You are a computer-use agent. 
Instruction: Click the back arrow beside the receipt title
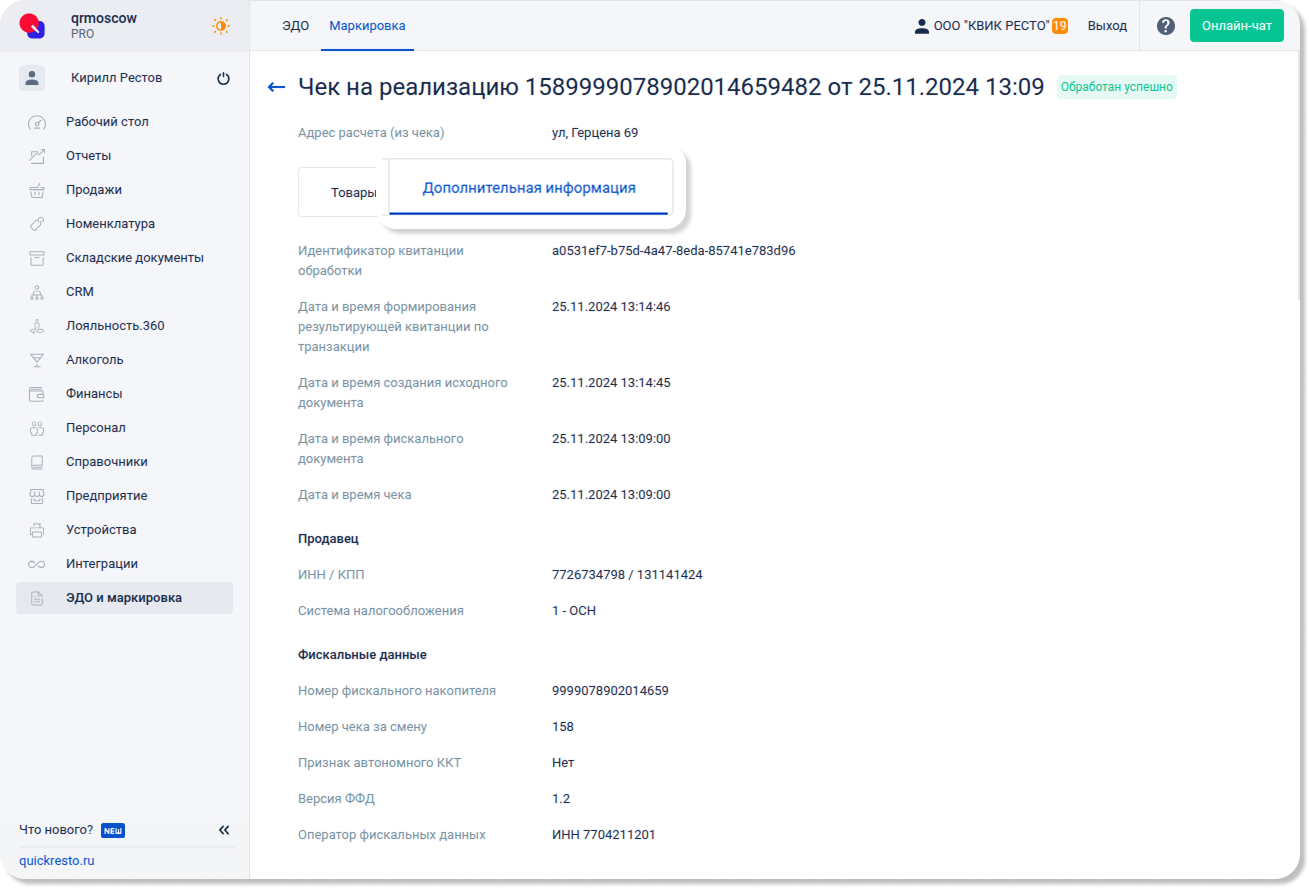pos(277,88)
